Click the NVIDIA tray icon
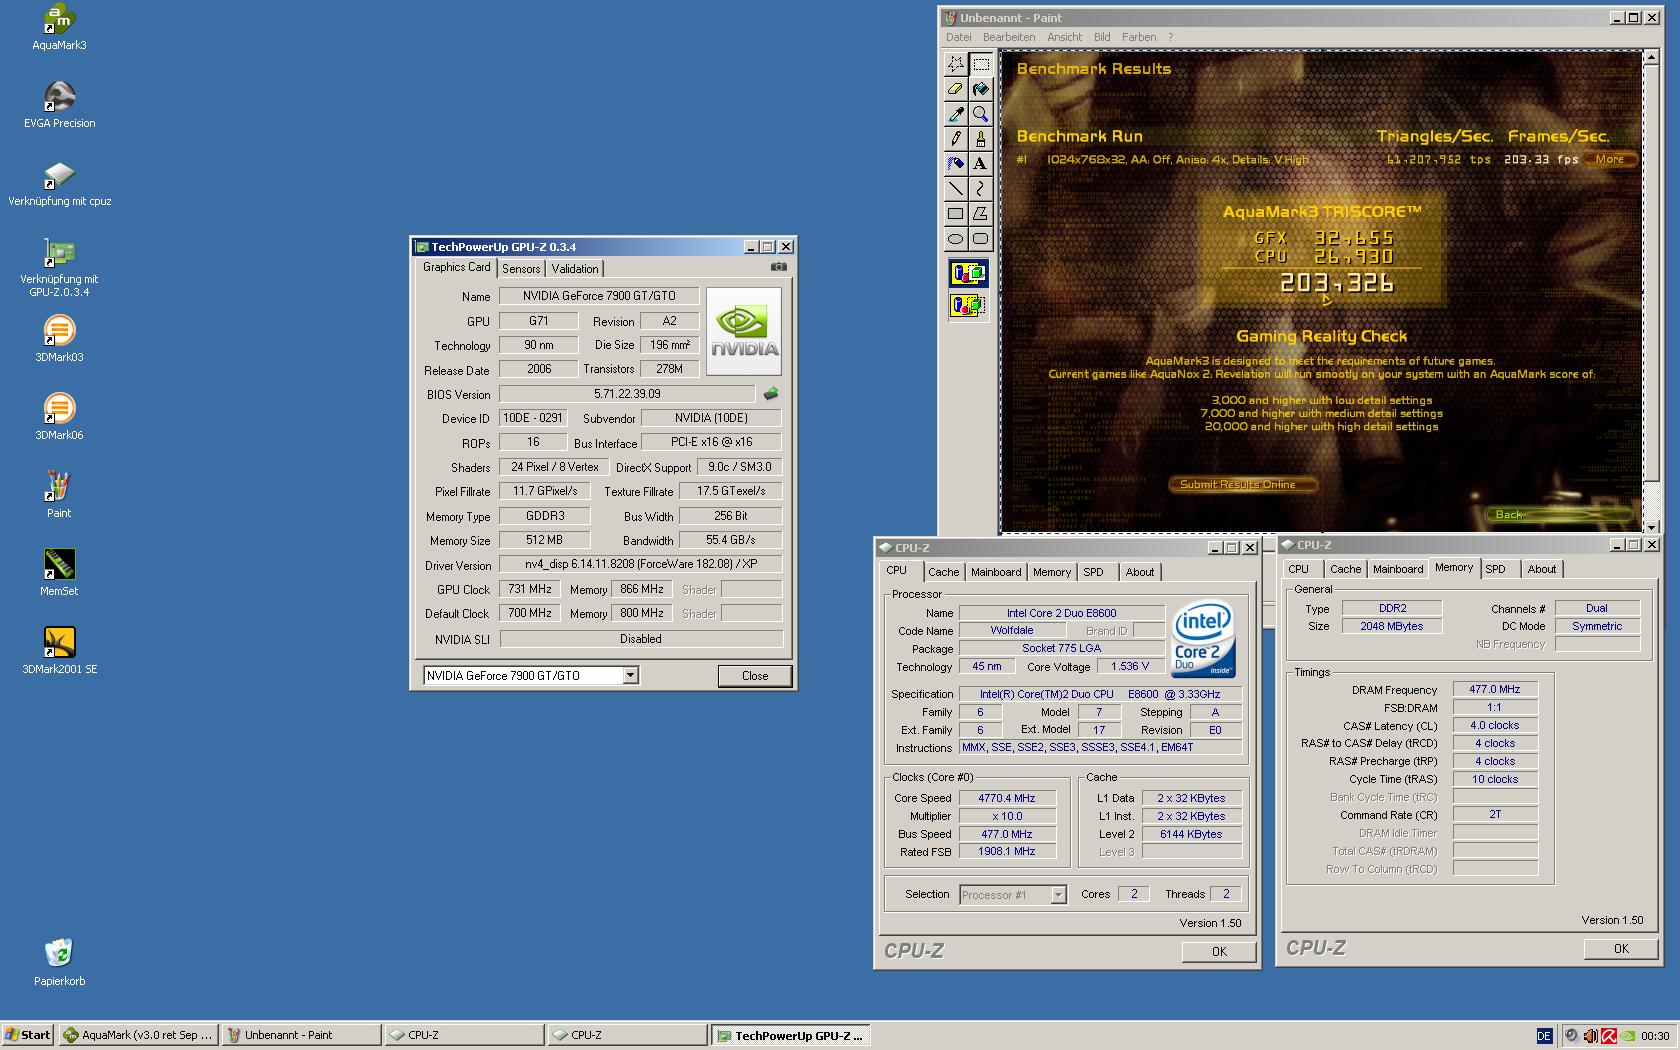This screenshot has height=1050, width=1680. point(1627,1036)
